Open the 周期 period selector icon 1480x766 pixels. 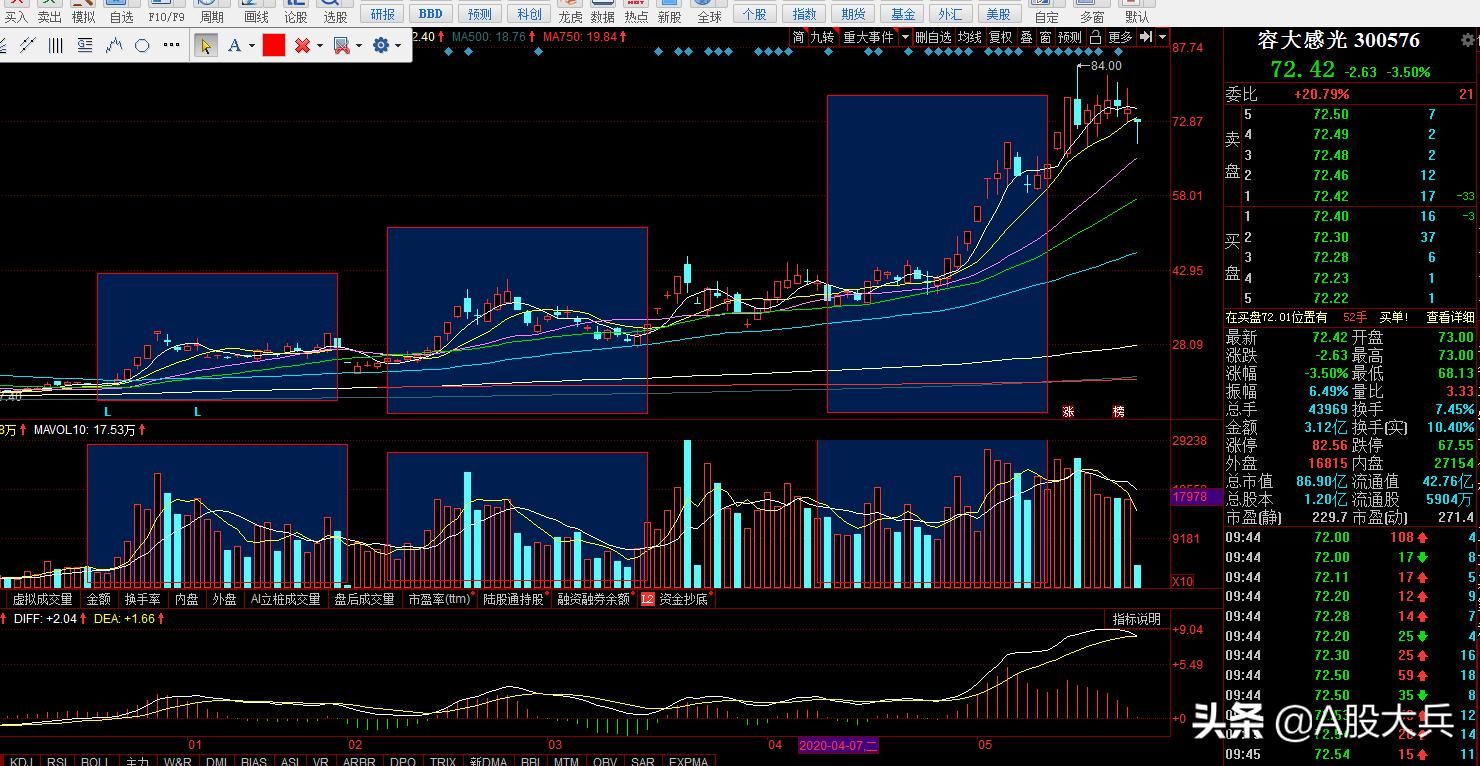(x=212, y=11)
